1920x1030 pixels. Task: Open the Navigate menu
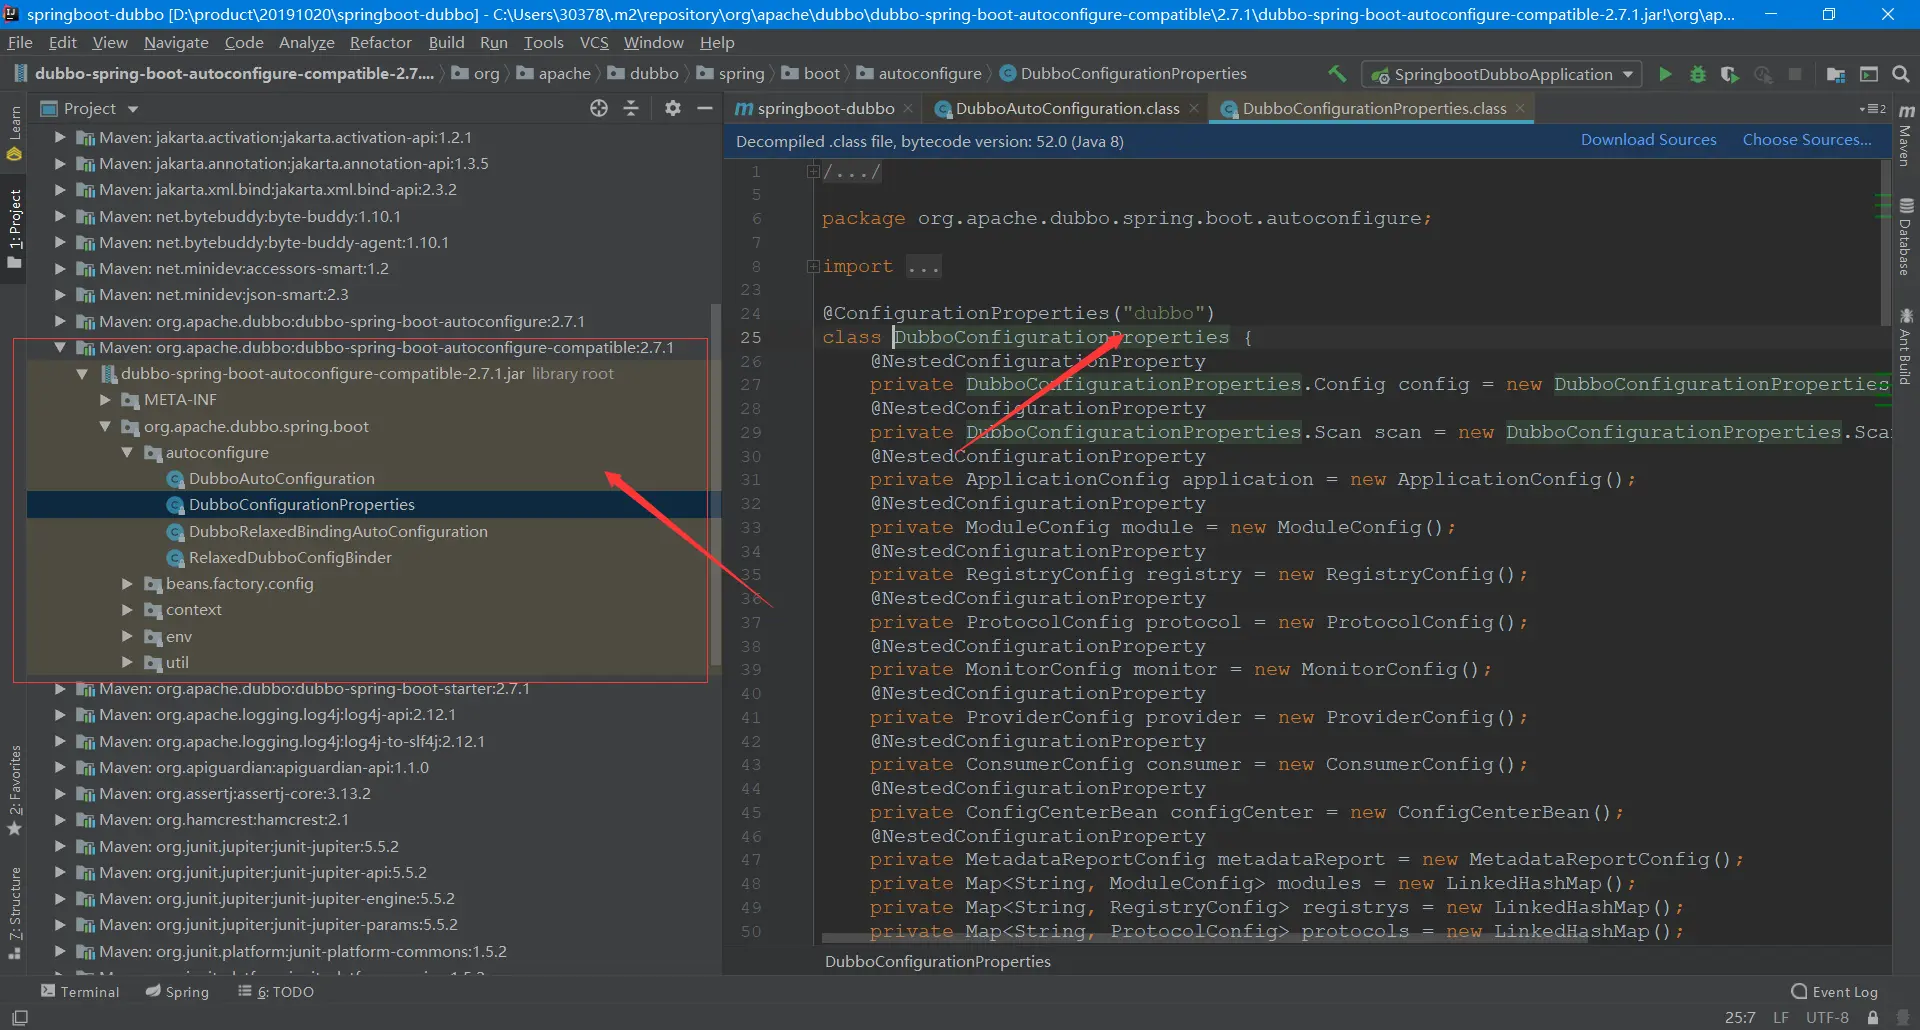pos(176,42)
